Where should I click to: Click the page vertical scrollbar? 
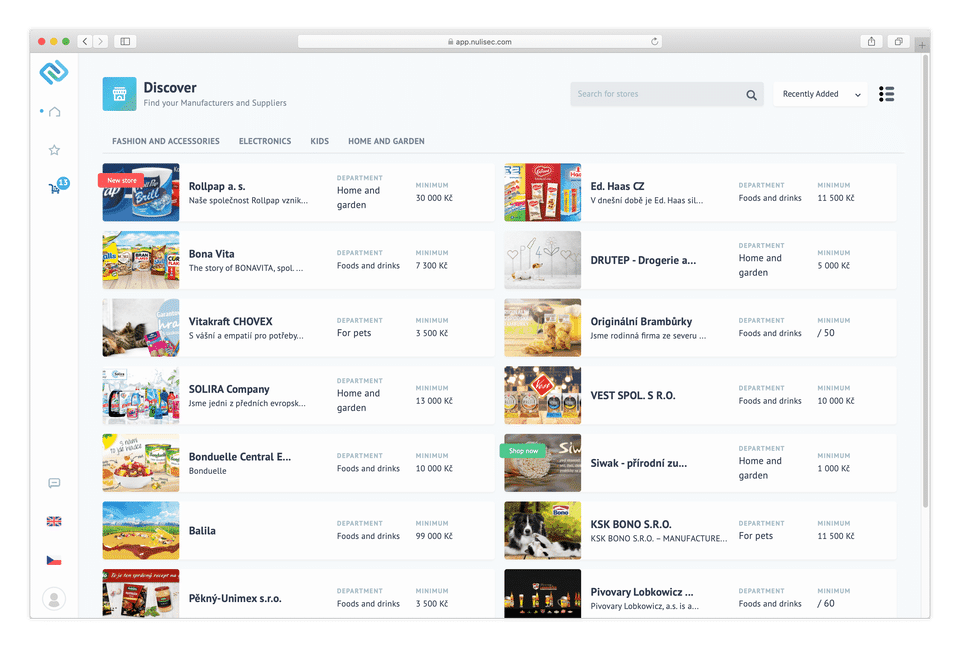click(x=926, y=282)
